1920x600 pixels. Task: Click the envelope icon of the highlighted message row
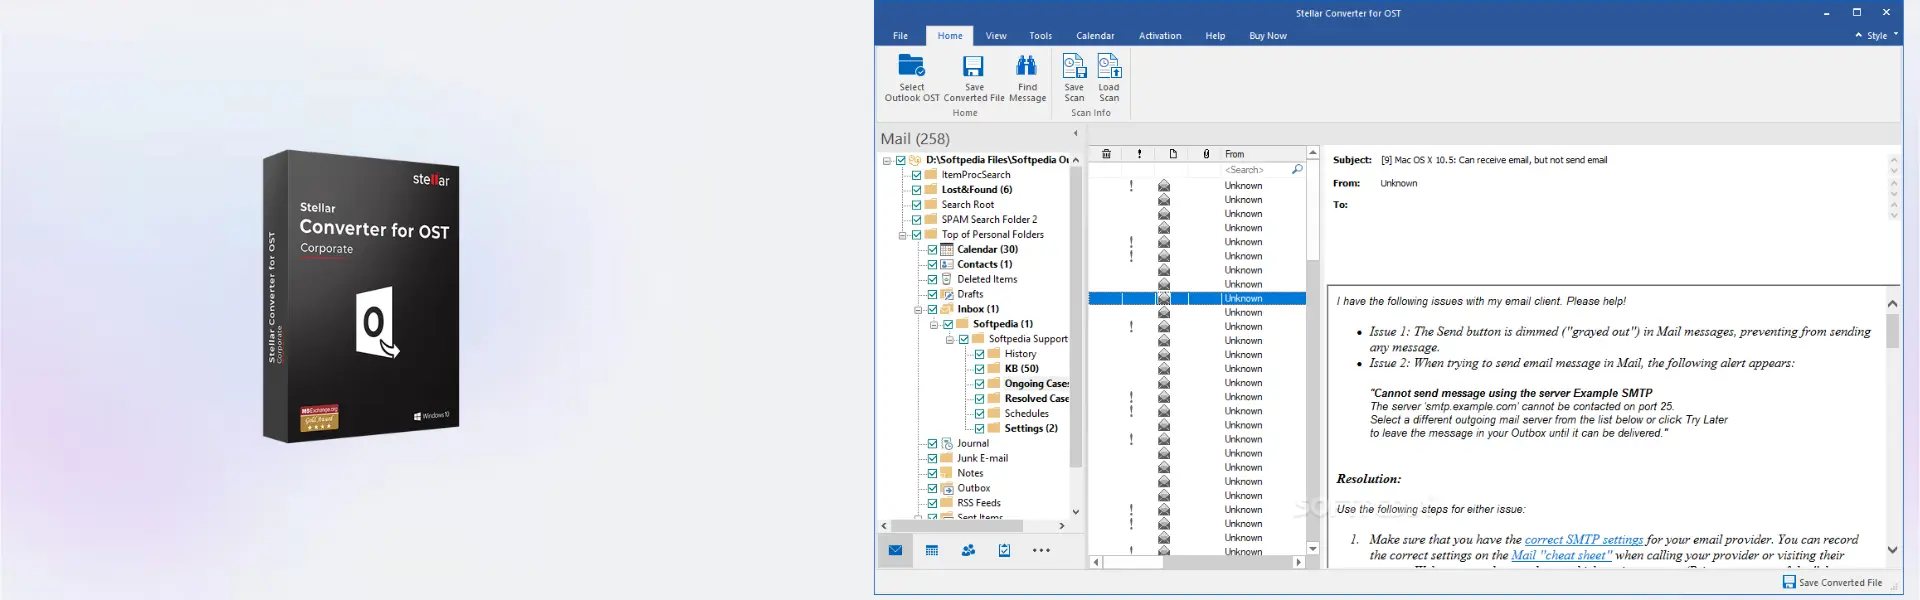[x=1164, y=298]
